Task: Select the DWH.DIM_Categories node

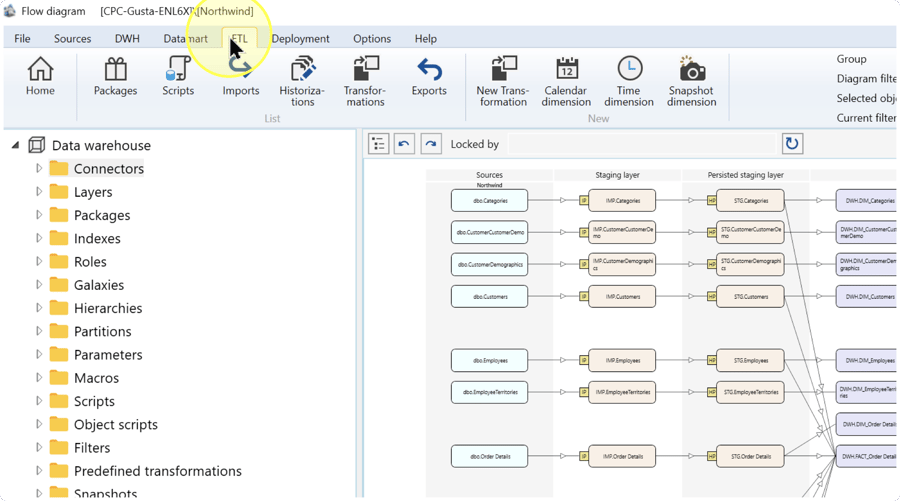Action: [x=866, y=200]
